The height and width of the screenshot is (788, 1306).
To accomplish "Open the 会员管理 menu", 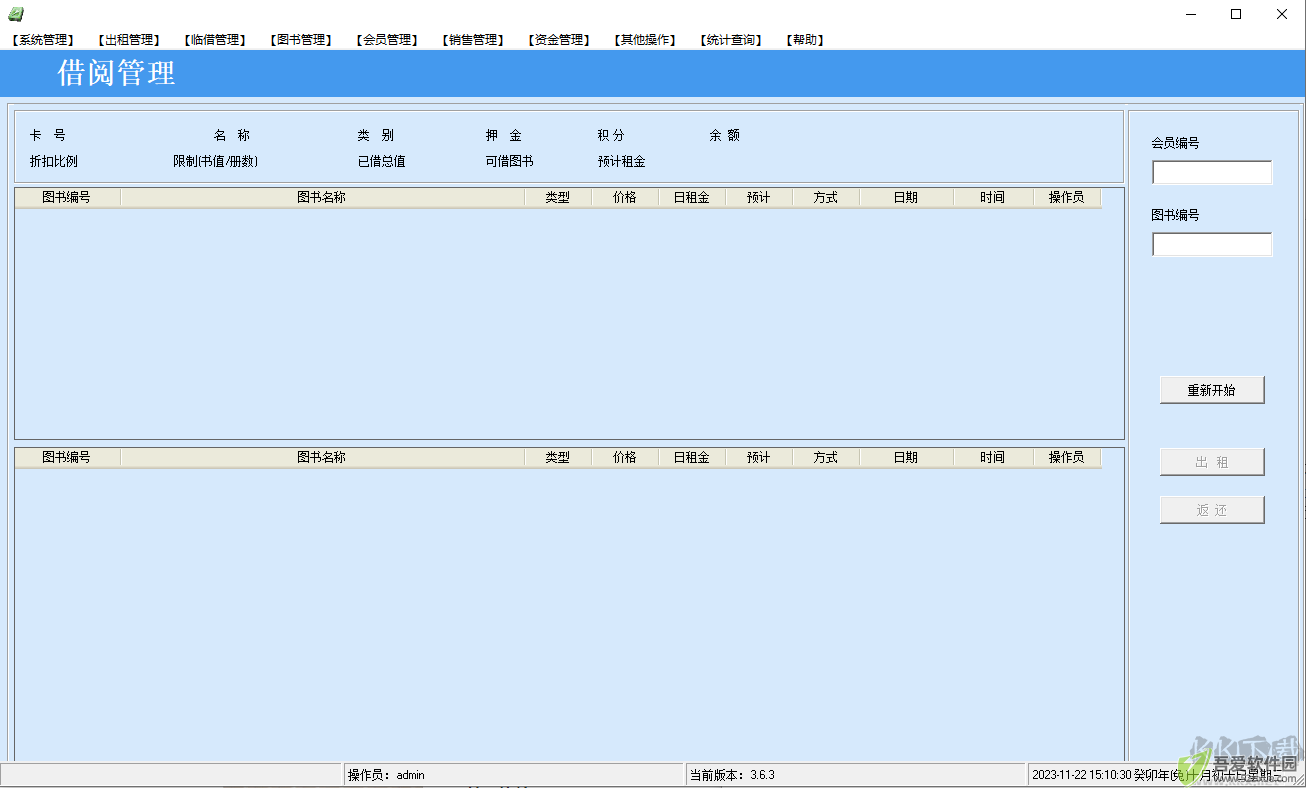I will coord(385,40).
